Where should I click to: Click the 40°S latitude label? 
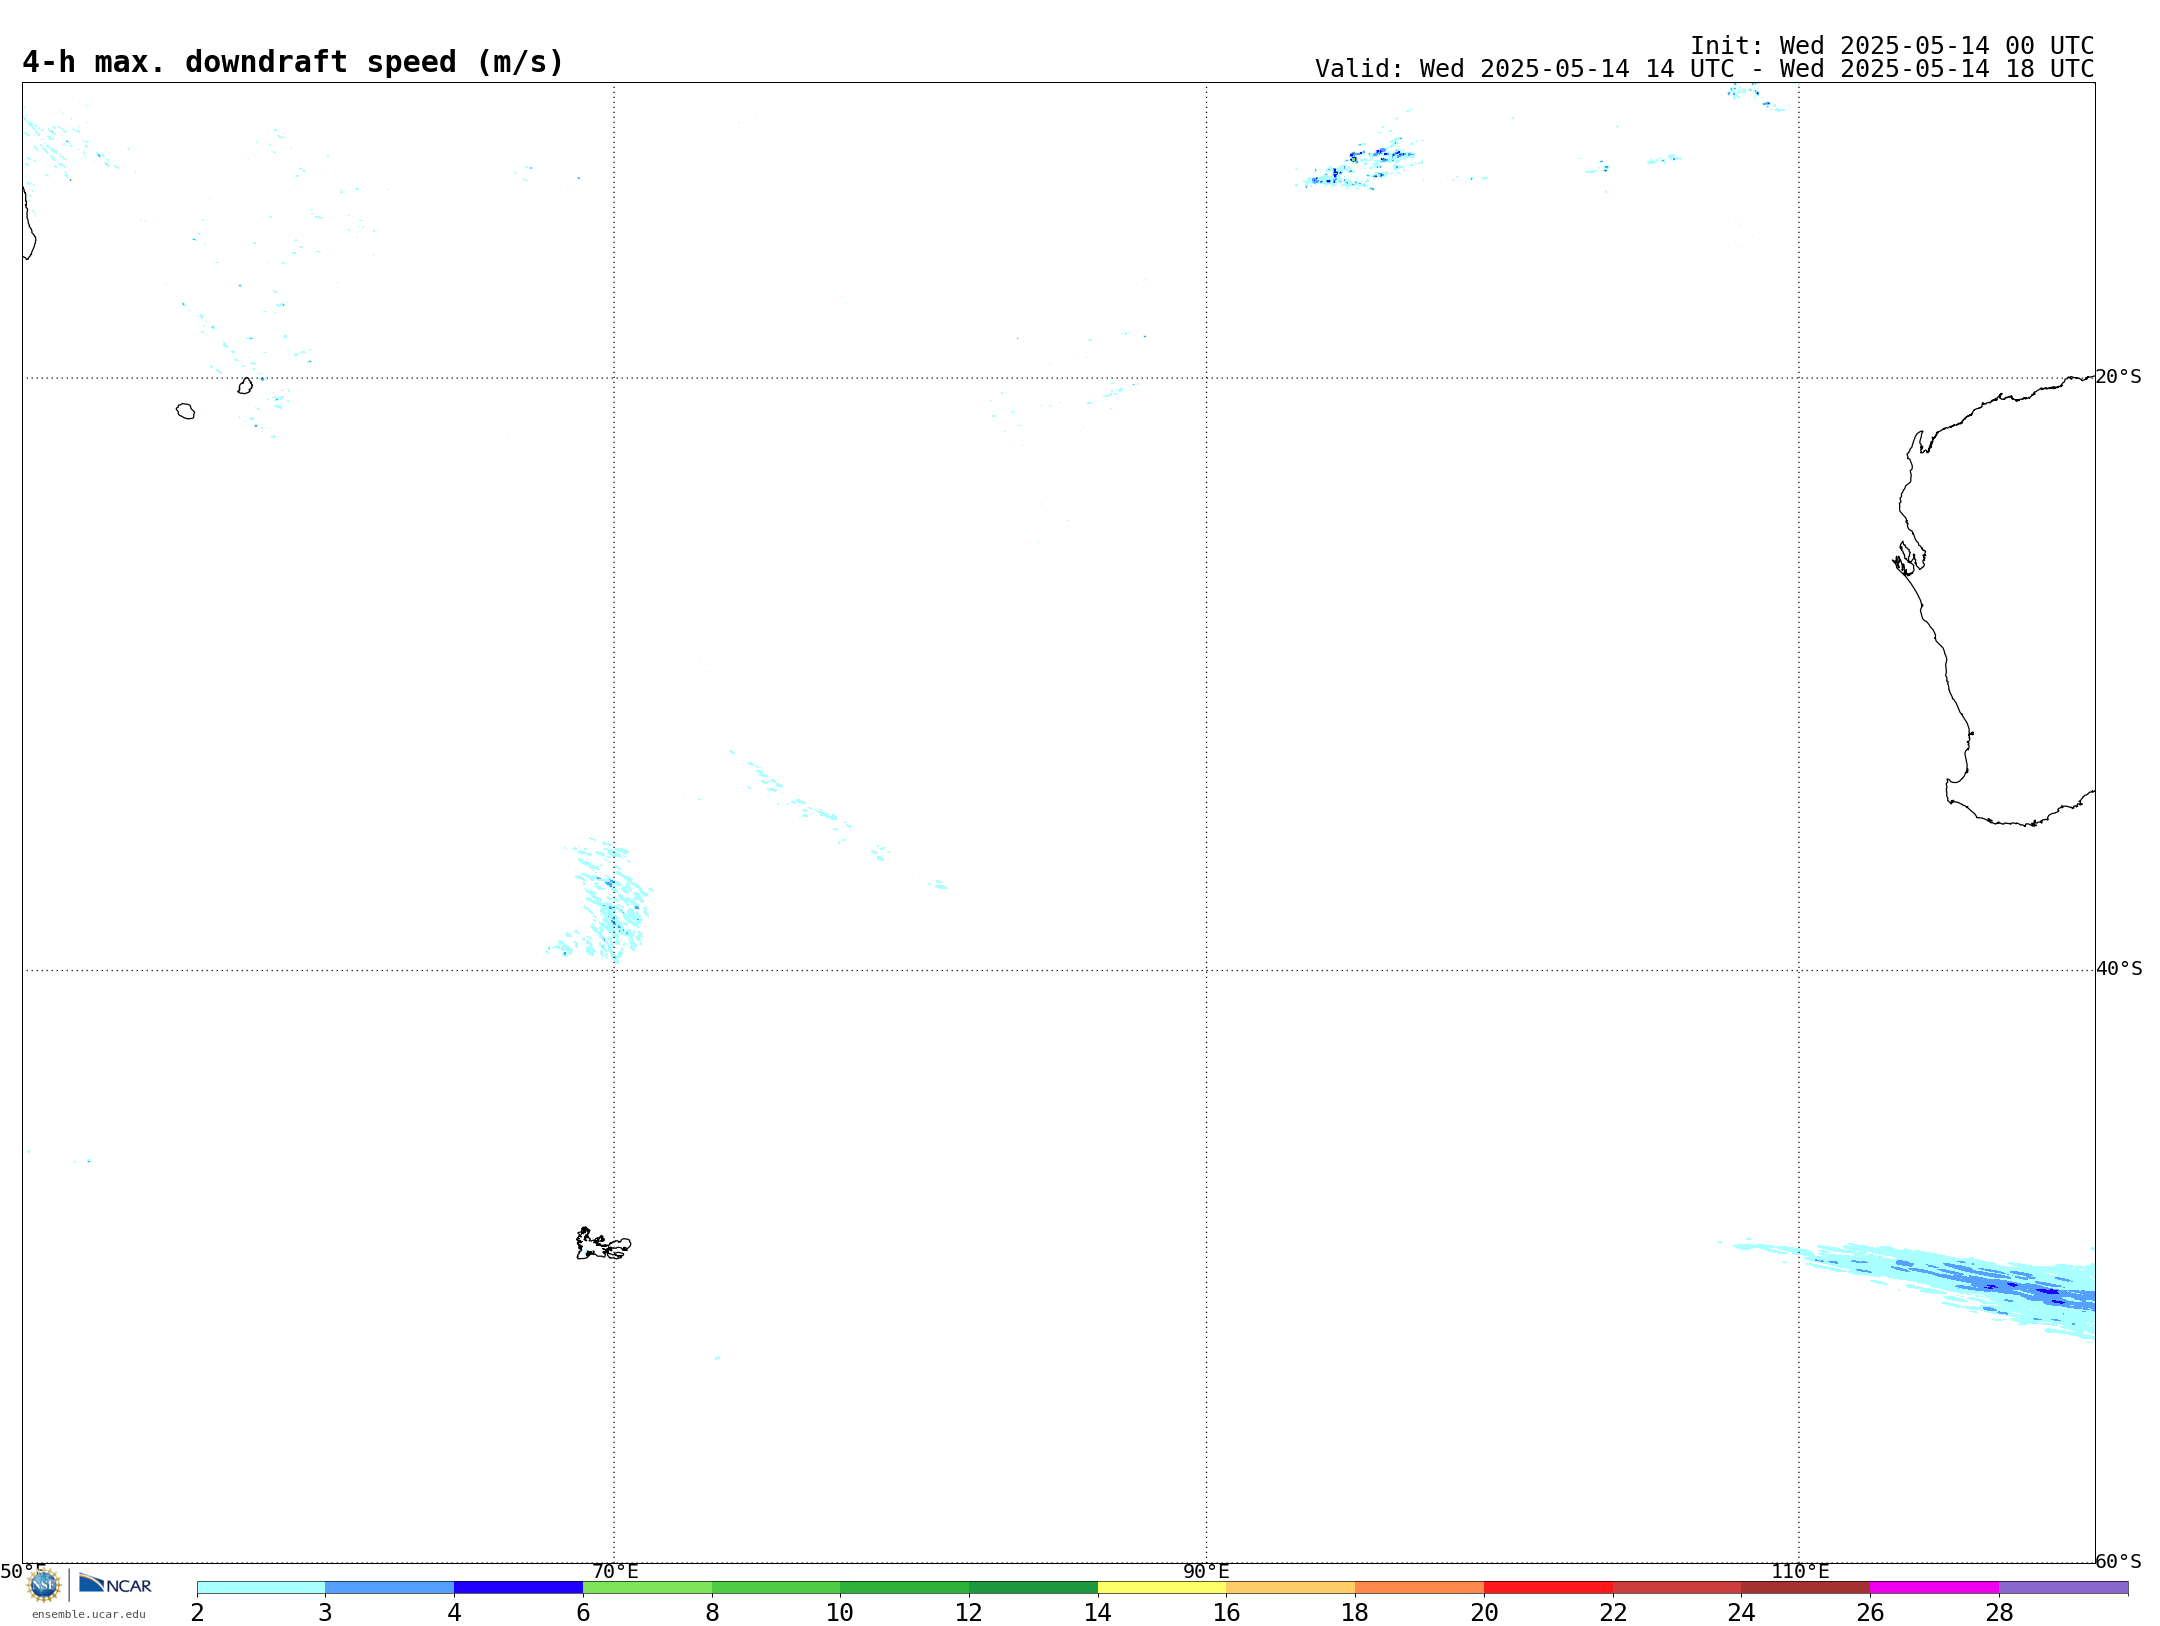pyautogui.click(x=2119, y=969)
